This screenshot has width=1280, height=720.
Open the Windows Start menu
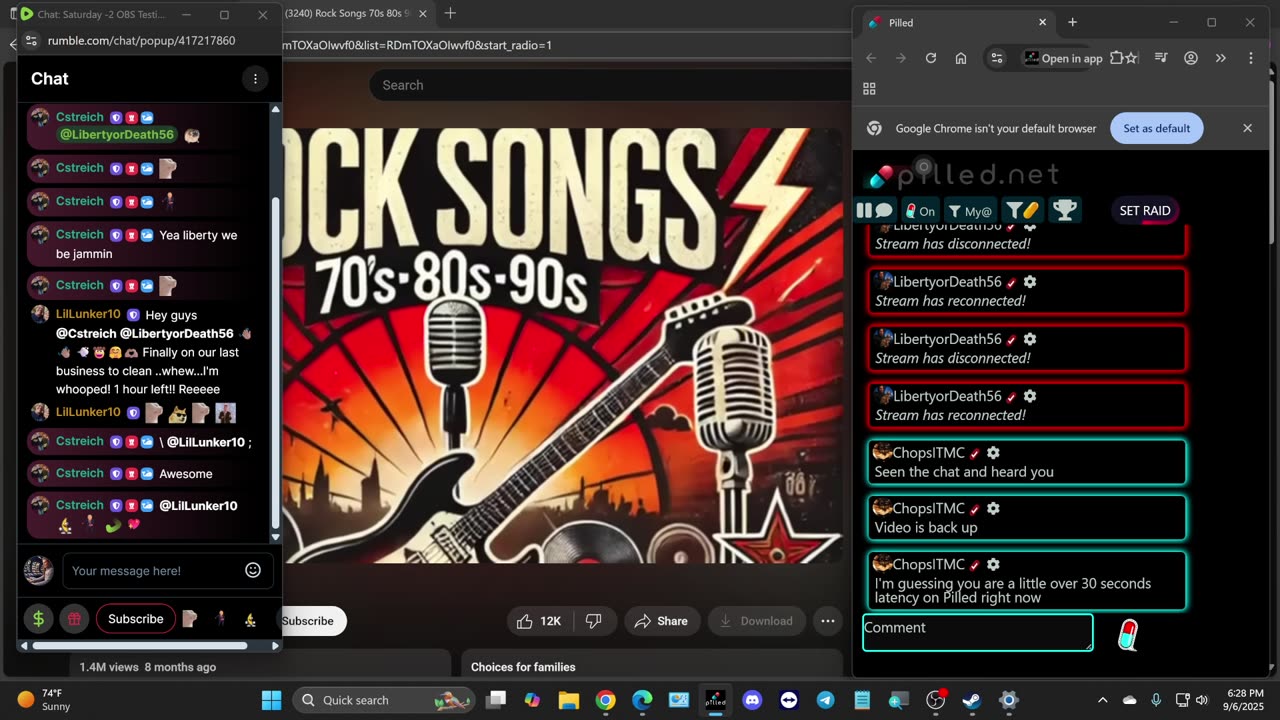[271, 700]
